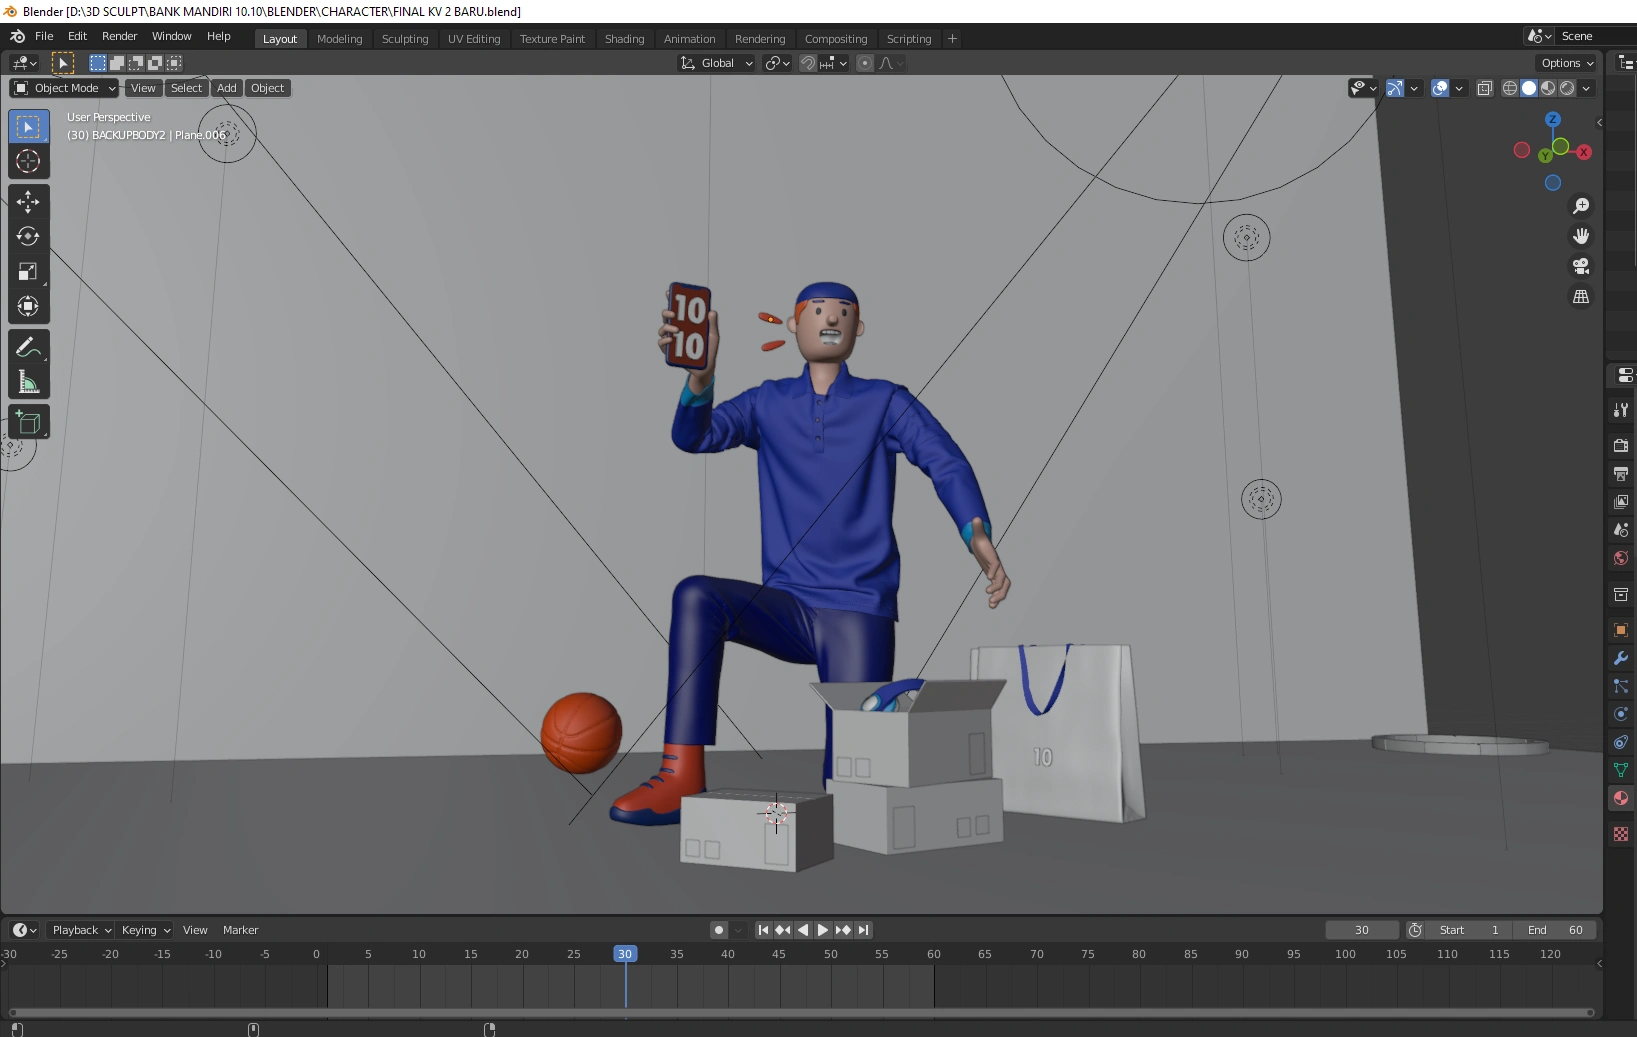Open the Tool settings properties tab
1637x1037 pixels.
pos(1621,410)
